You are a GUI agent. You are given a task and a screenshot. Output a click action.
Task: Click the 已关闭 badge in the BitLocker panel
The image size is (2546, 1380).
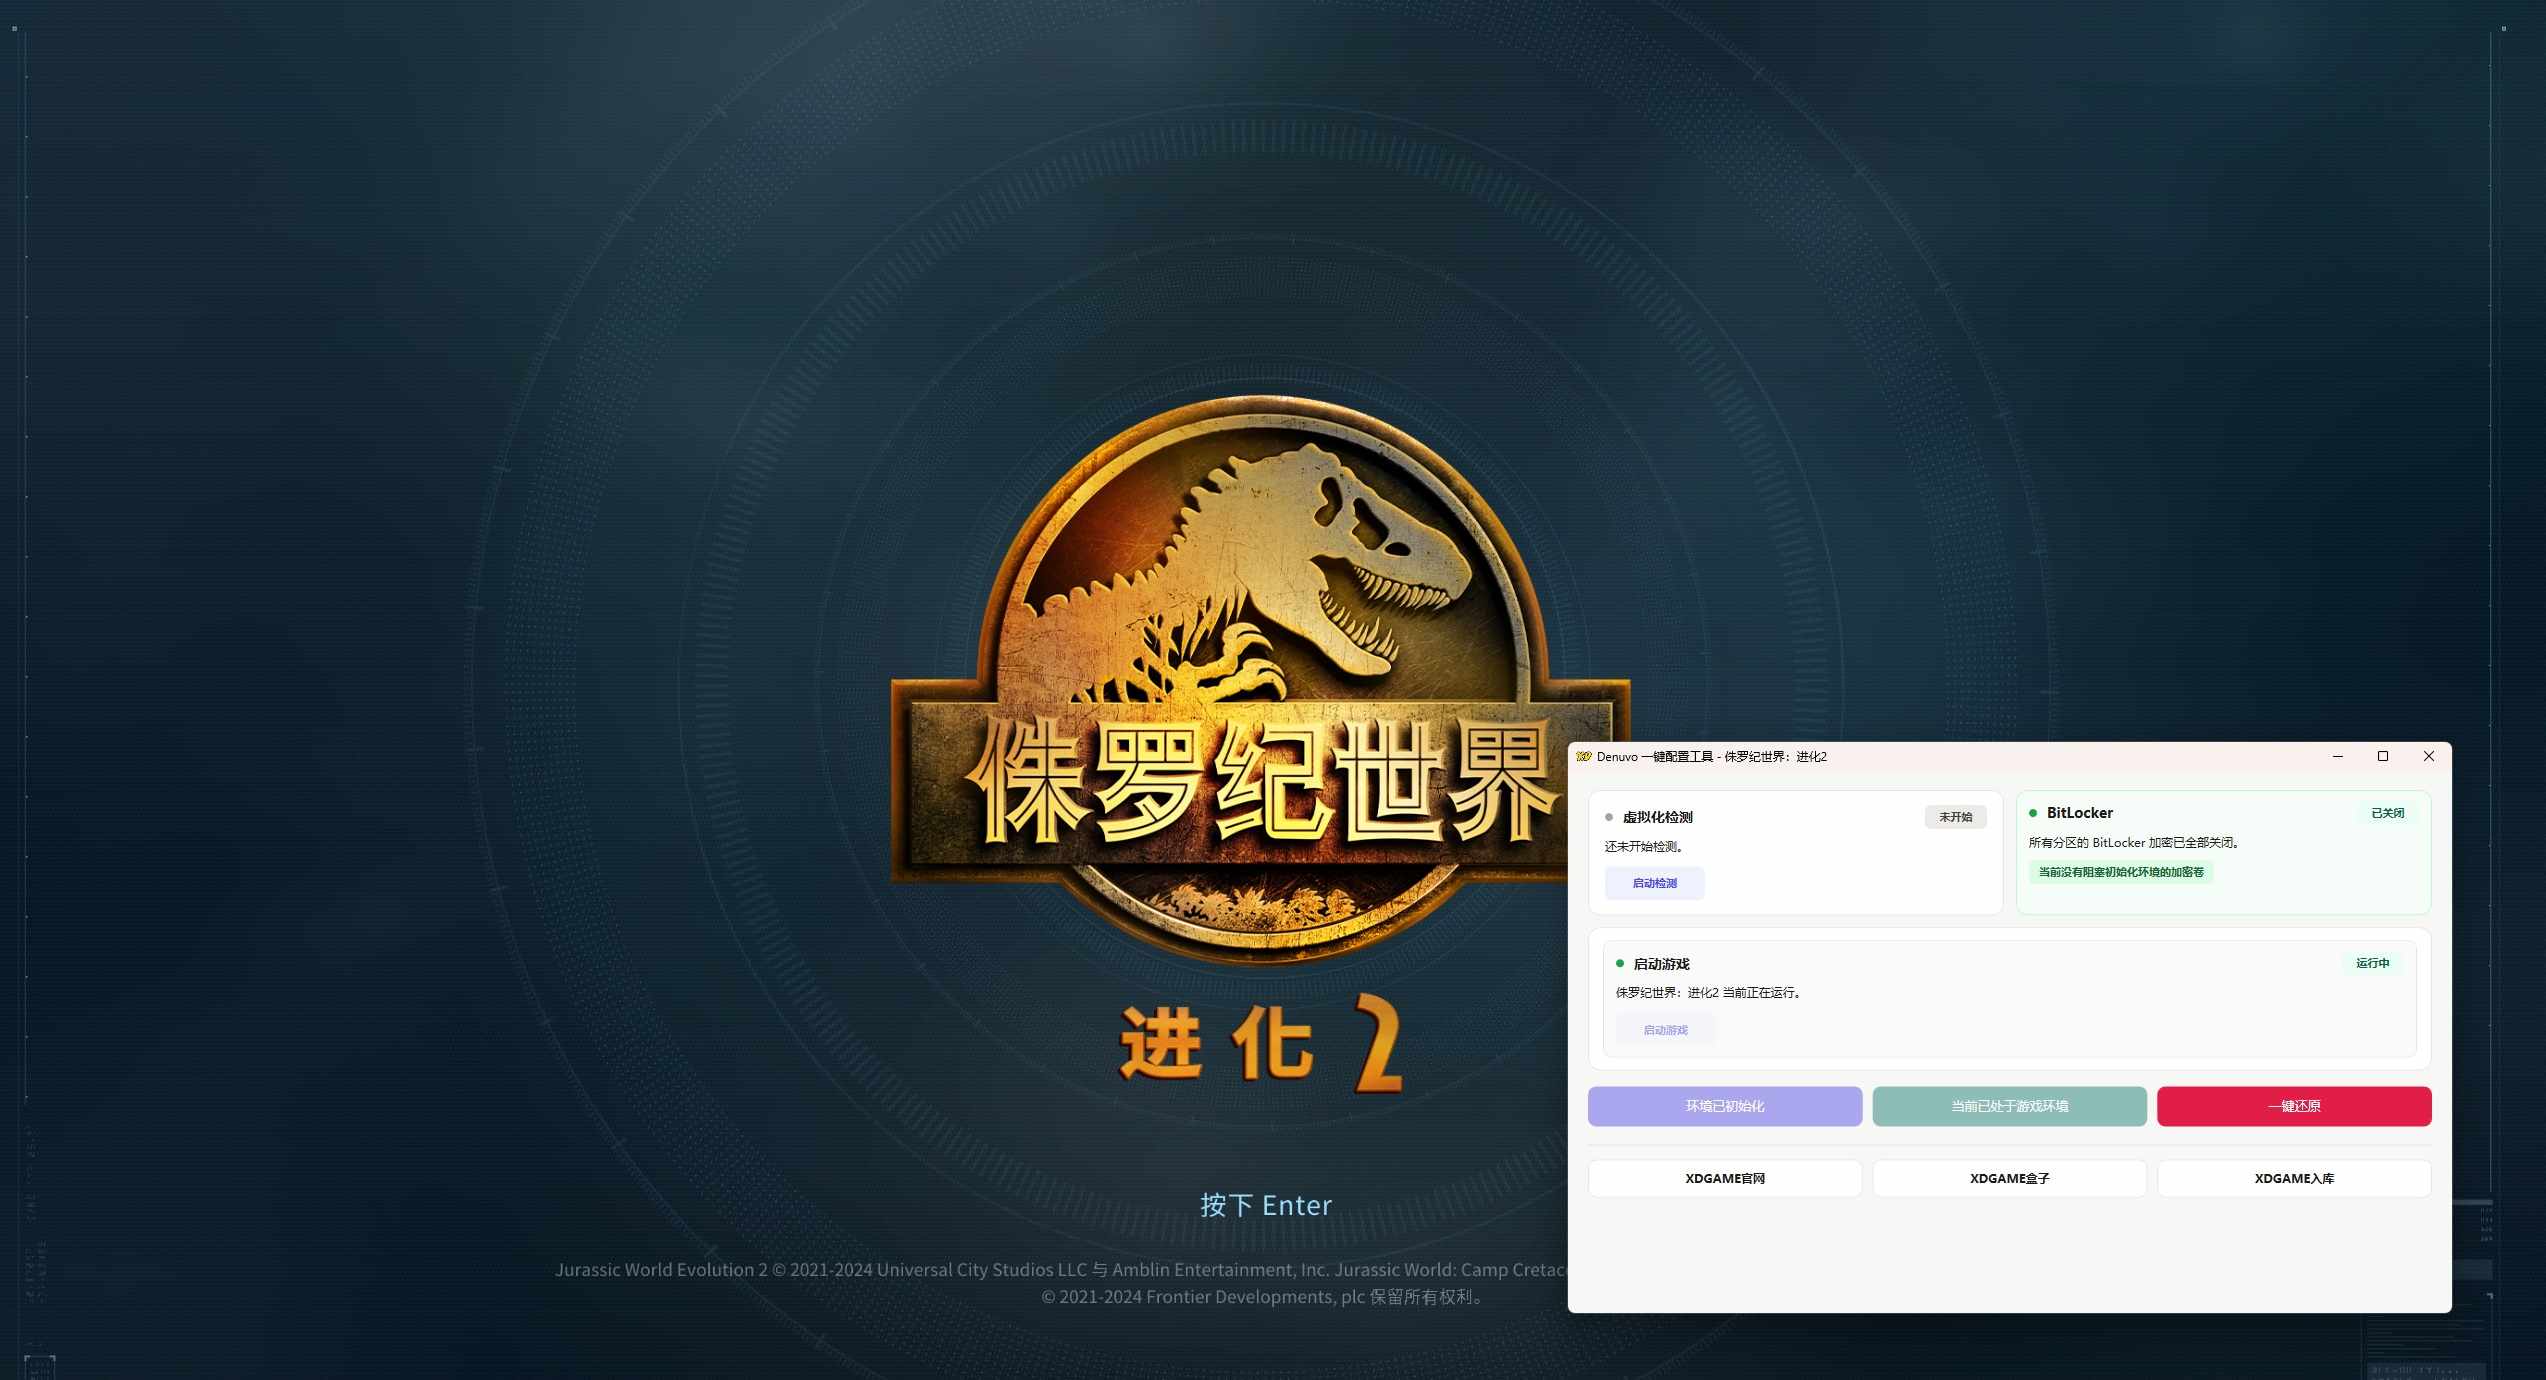(2388, 813)
